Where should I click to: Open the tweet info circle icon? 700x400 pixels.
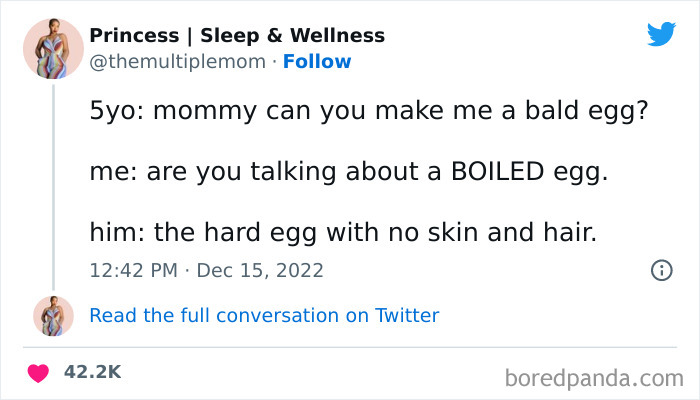point(660,270)
